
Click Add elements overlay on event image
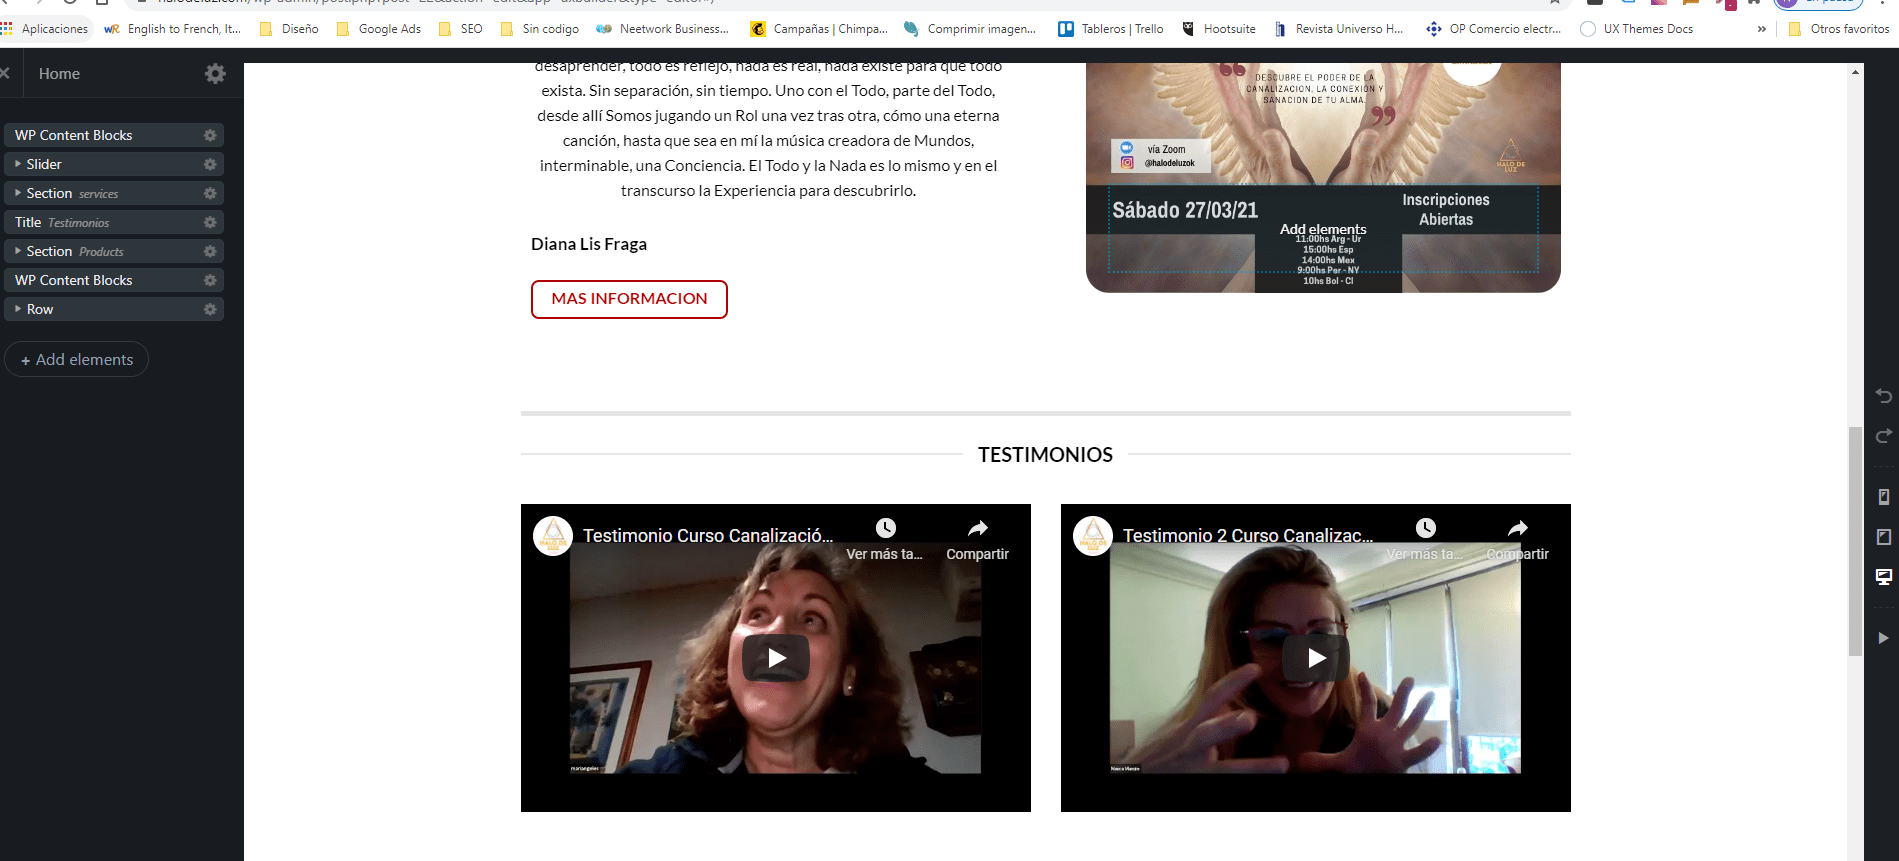tap(1323, 229)
